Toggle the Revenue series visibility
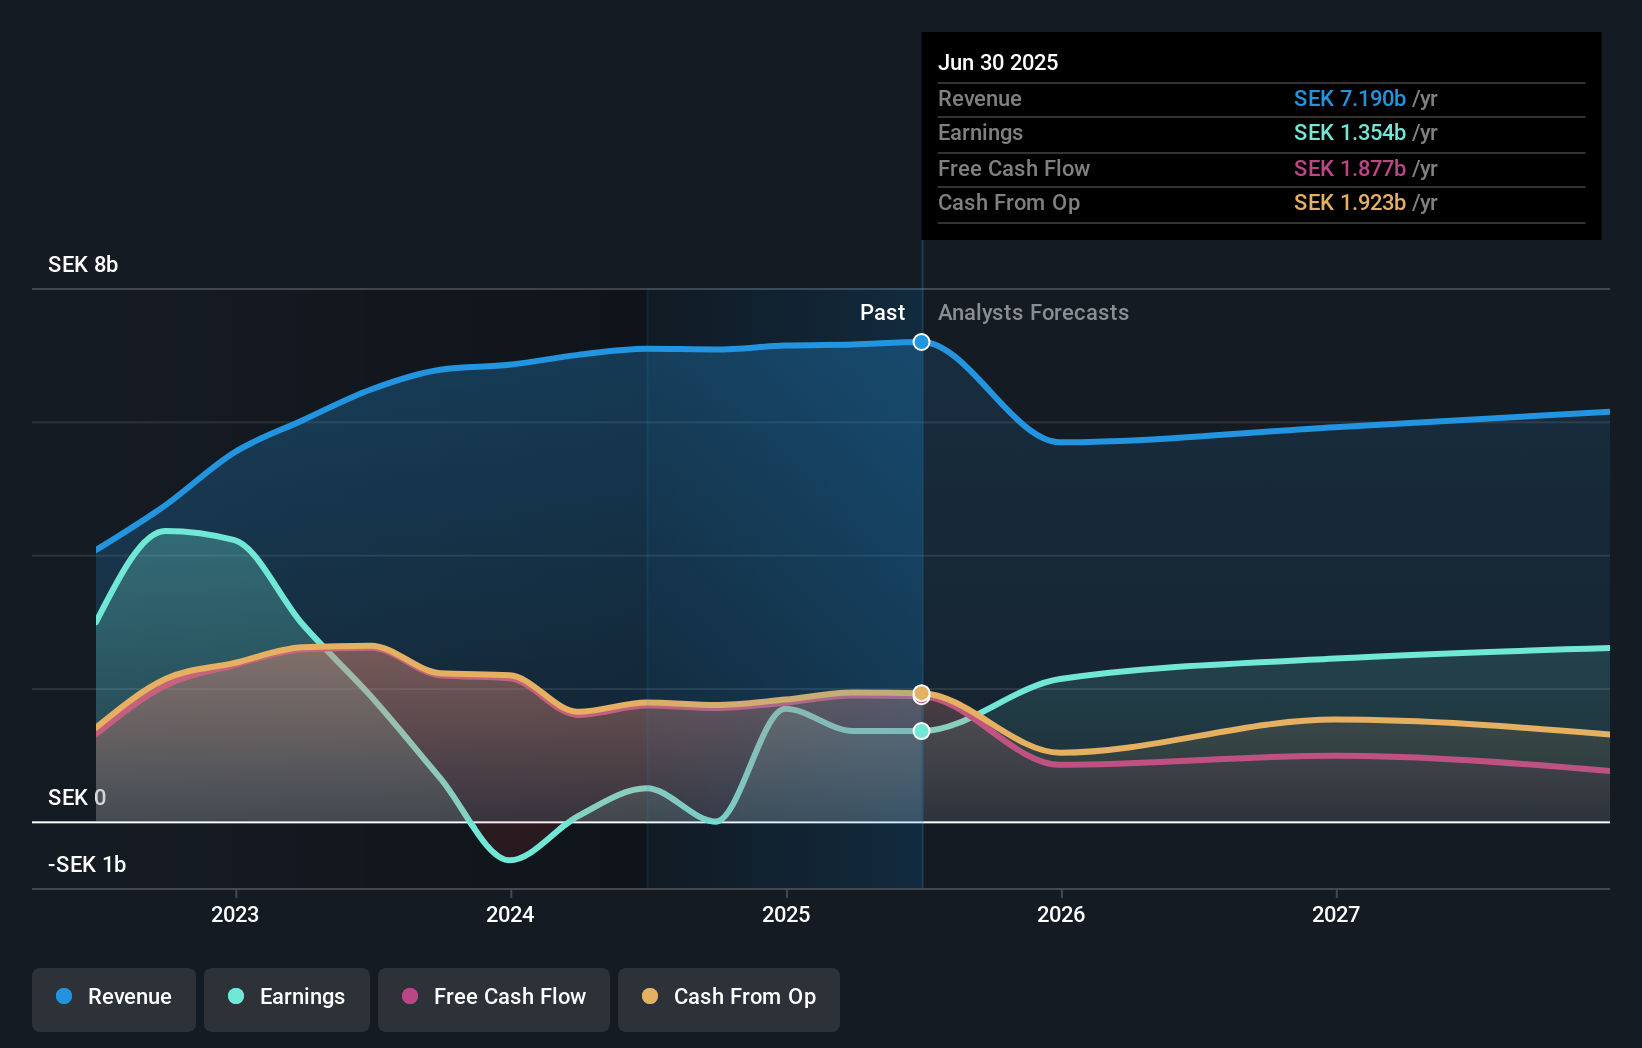 pyautogui.click(x=113, y=997)
